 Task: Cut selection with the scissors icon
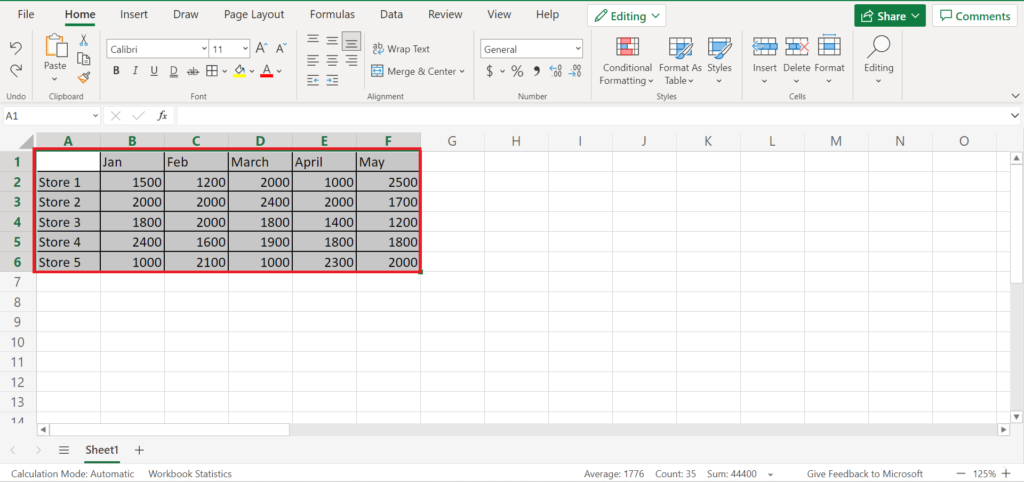84,40
